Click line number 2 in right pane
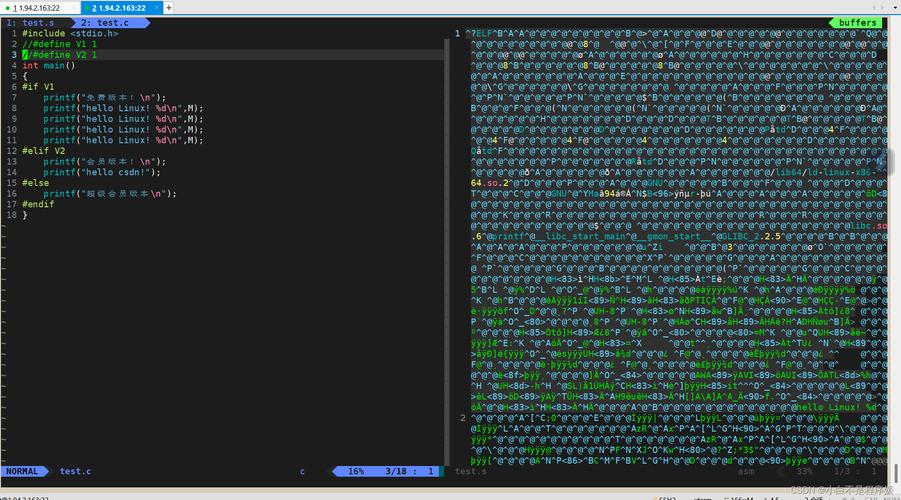Image resolution: width=901 pixels, height=500 pixels. coord(463,418)
